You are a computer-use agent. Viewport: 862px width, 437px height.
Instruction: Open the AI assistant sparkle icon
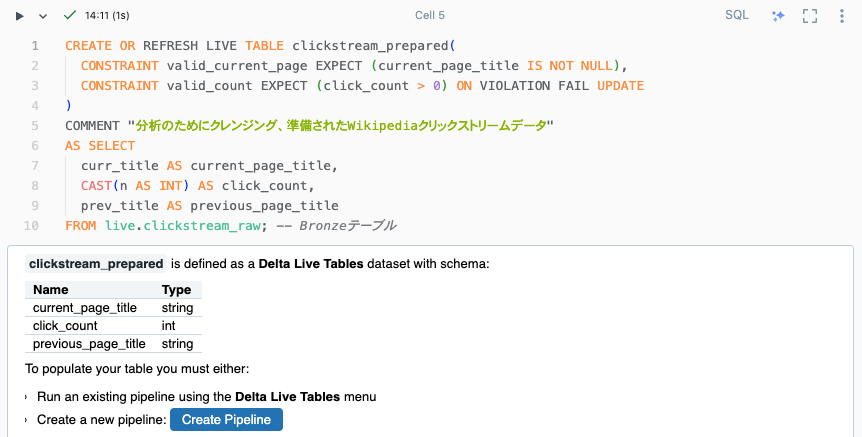pyautogui.click(x=778, y=16)
